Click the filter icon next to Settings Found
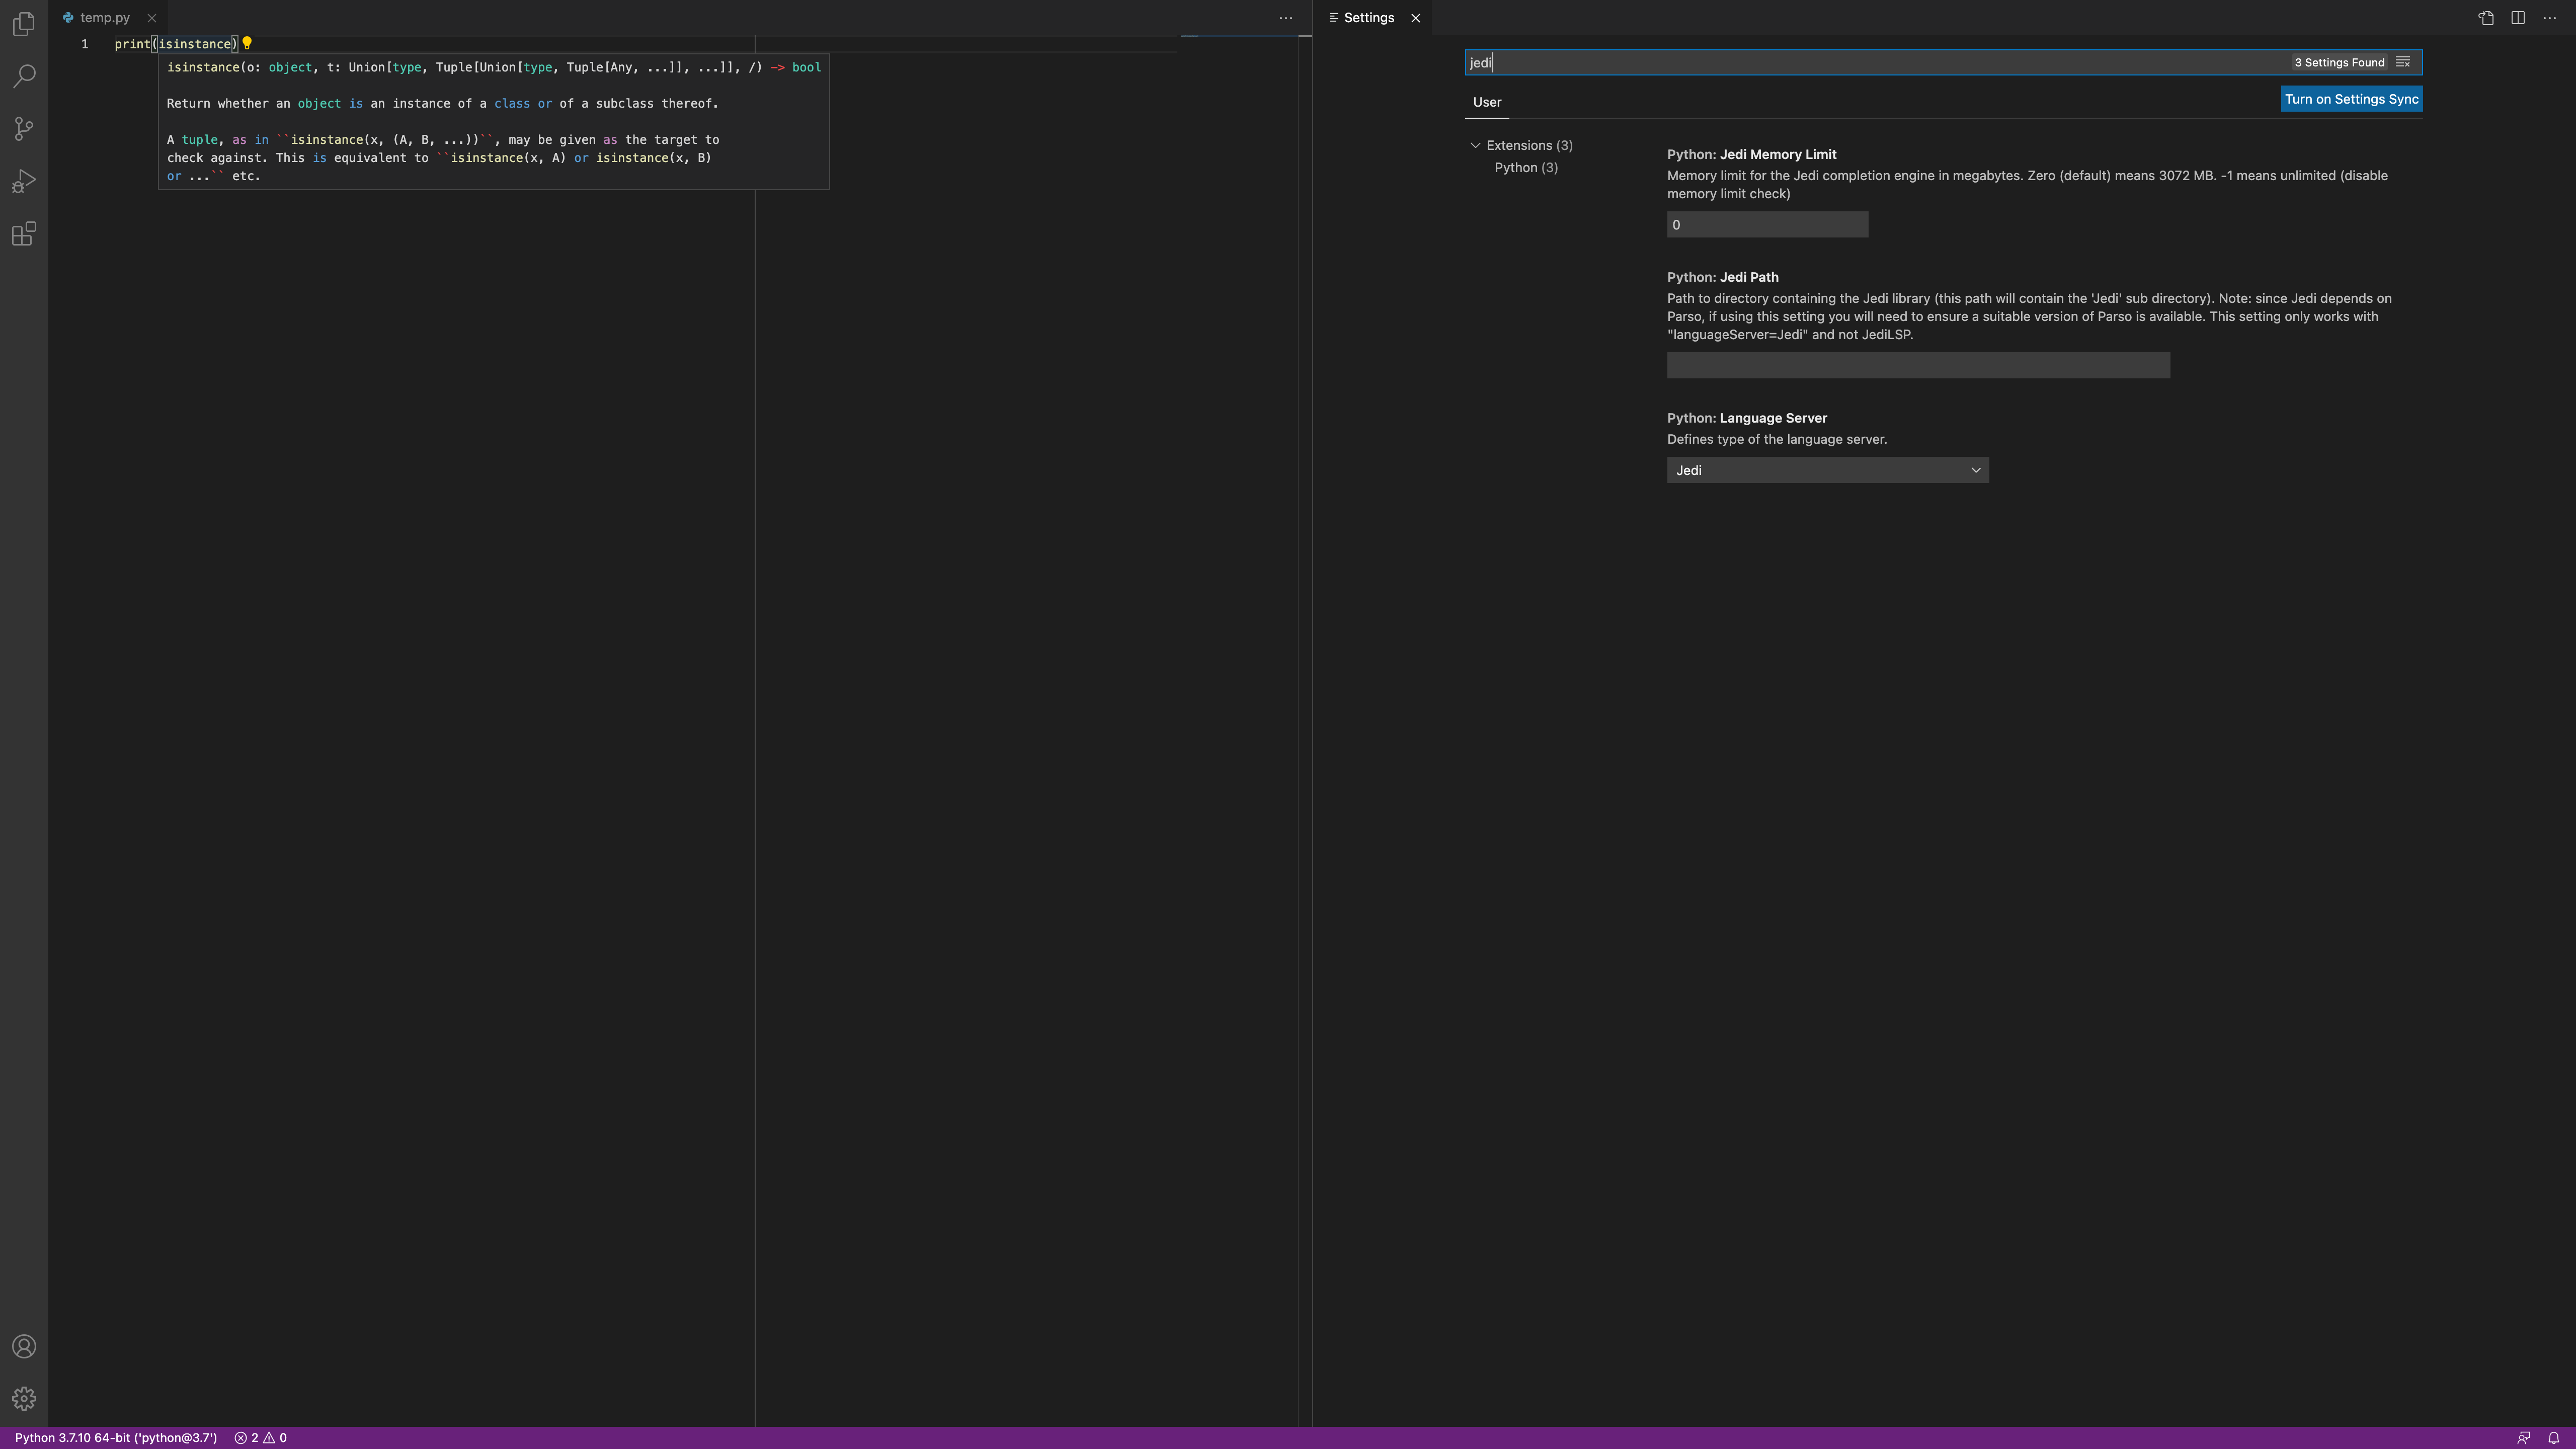Viewport: 2576px width, 1449px height. [x=2404, y=61]
